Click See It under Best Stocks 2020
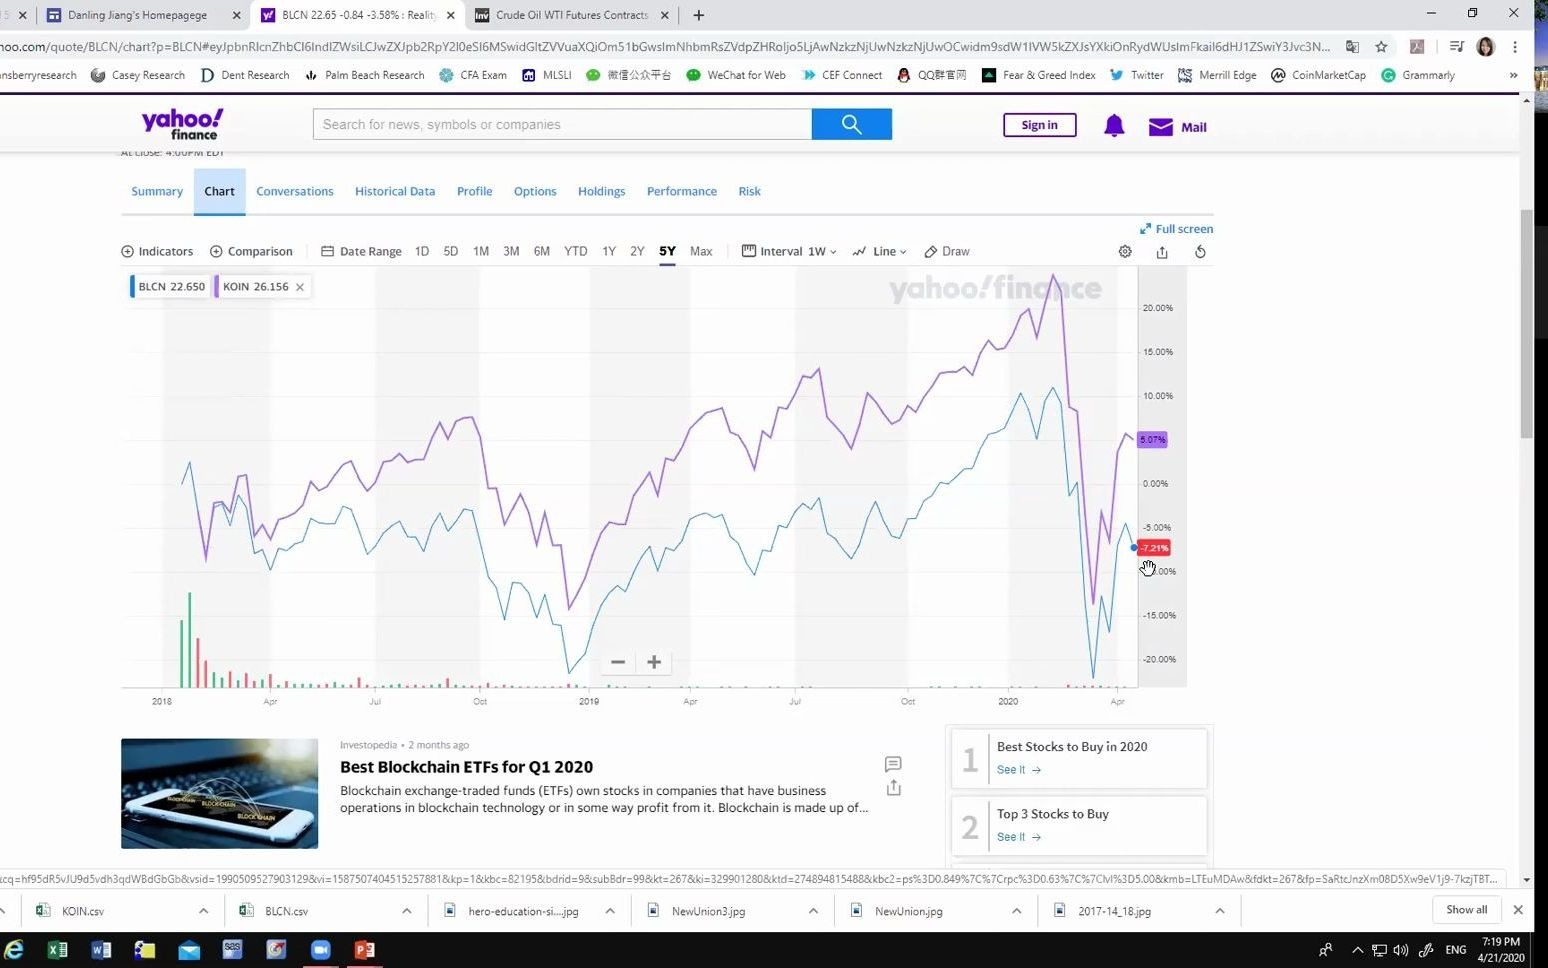 (1019, 770)
